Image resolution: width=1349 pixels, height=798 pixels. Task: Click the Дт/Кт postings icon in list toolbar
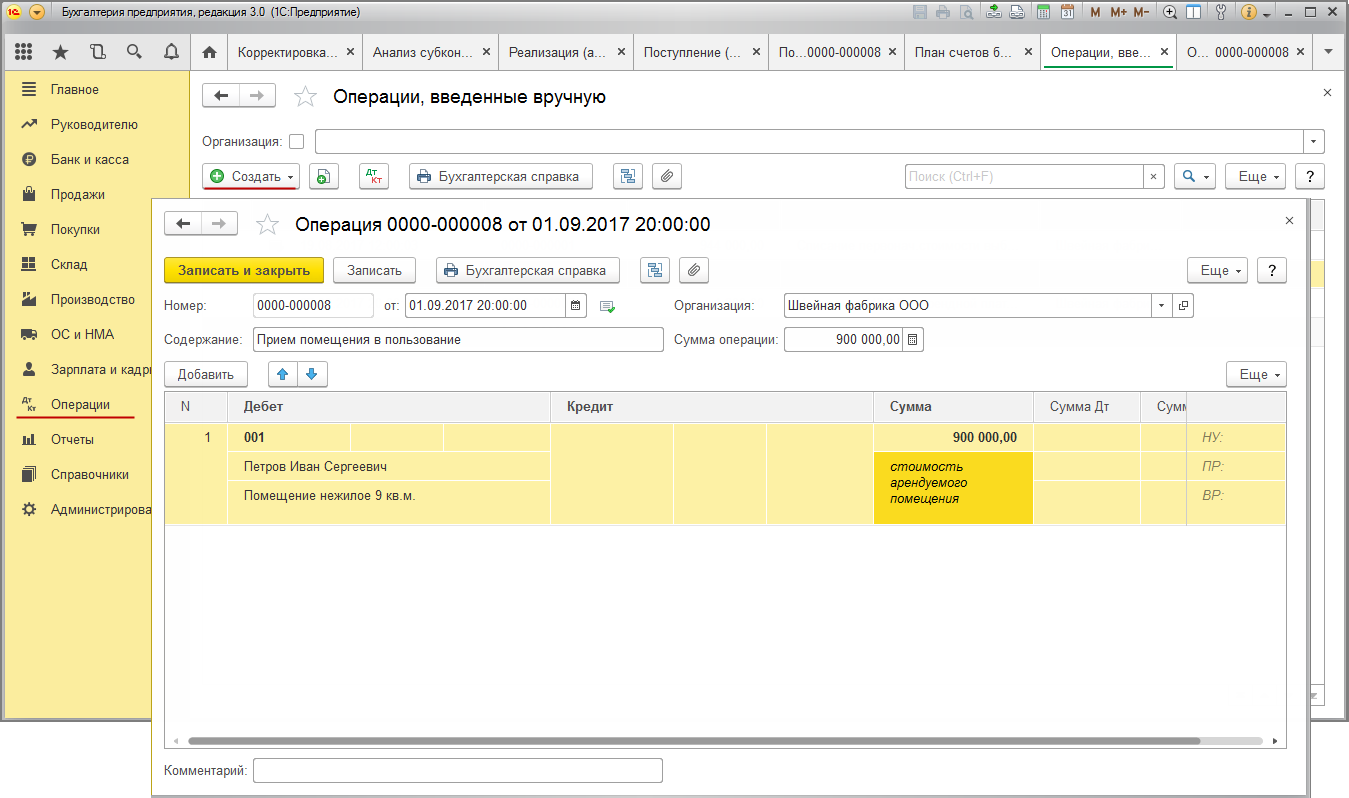coord(374,176)
